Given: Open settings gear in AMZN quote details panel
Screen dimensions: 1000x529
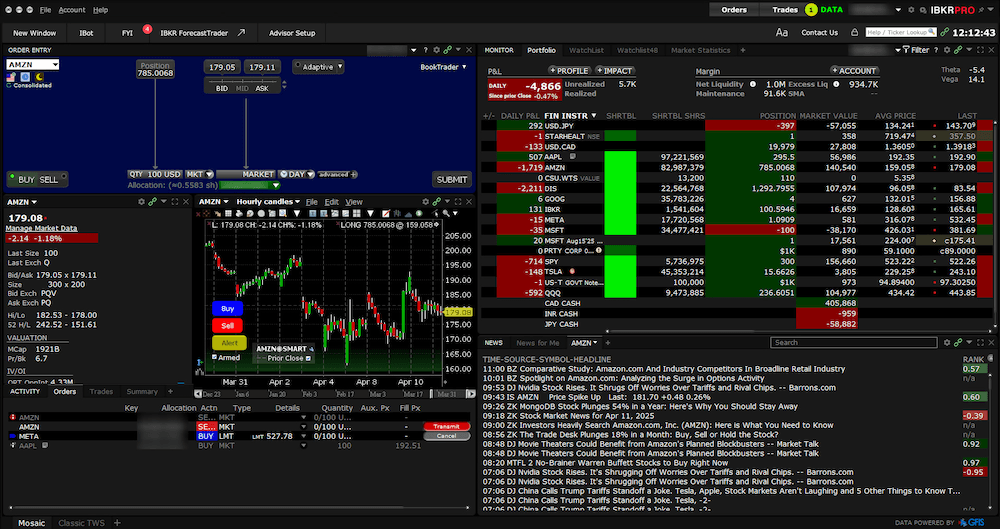Looking at the screenshot, I should tap(141, 202).
